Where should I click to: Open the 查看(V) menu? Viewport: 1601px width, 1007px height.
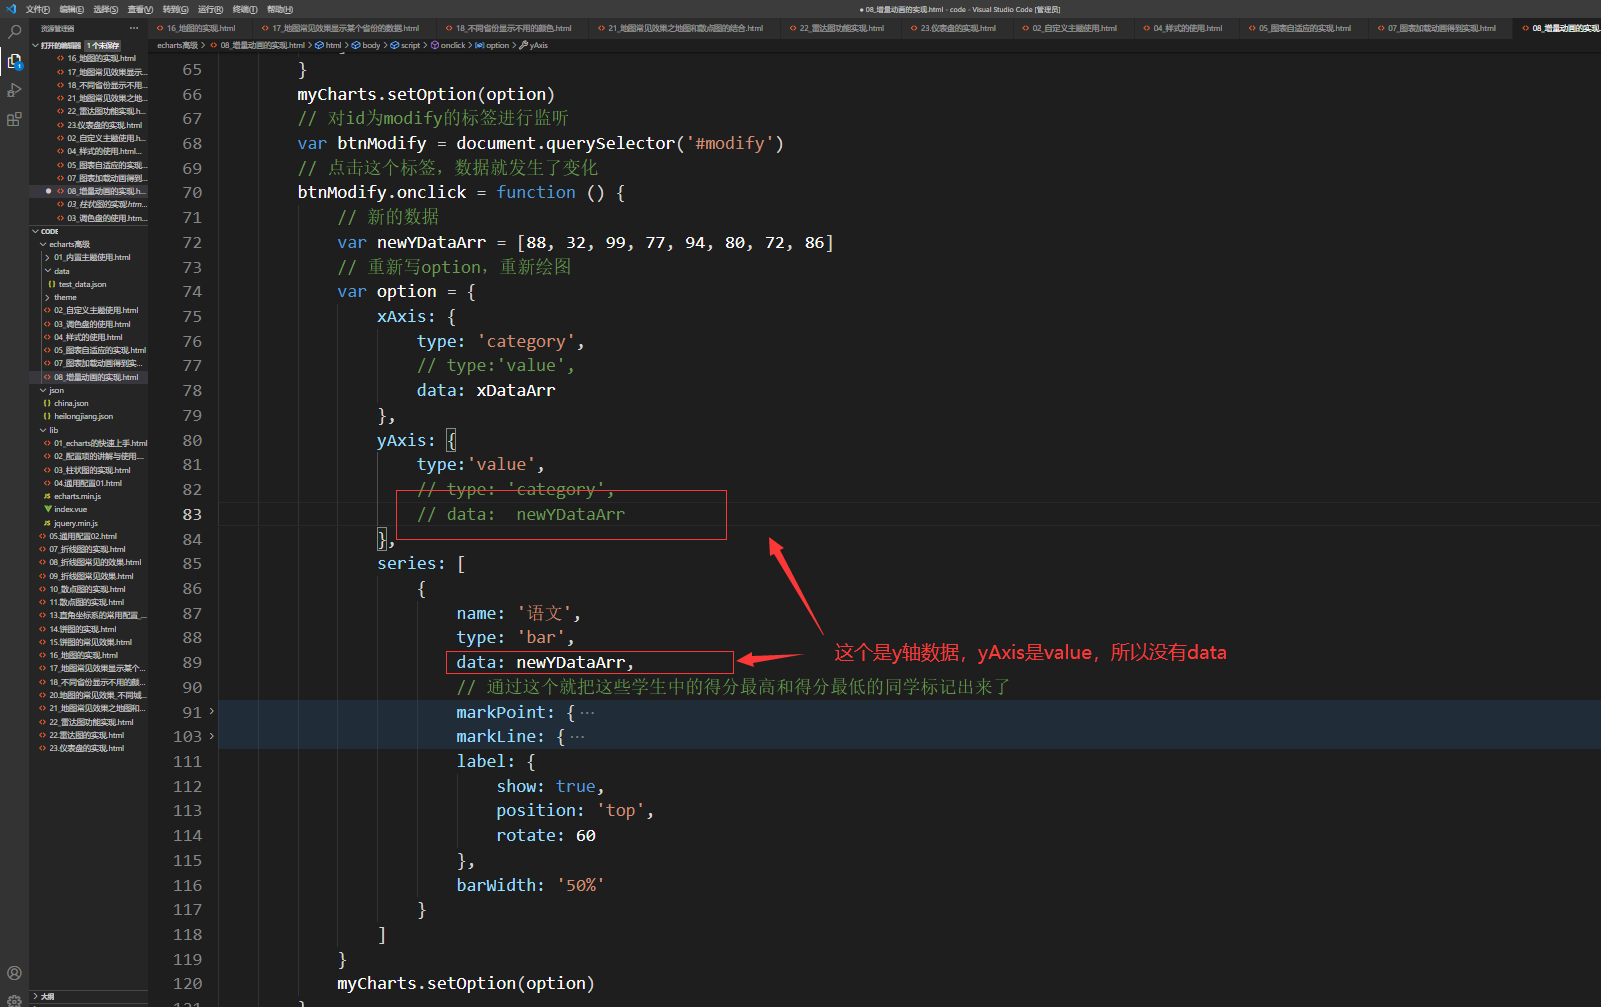[141, 9]
